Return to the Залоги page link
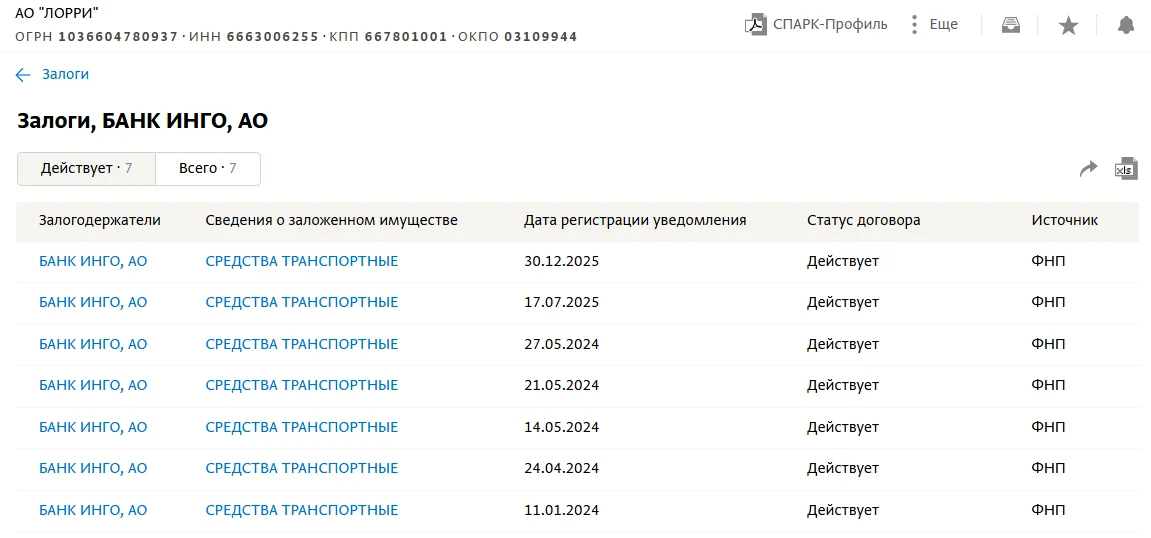1151x538 pixels. click(x=65, y=74)
